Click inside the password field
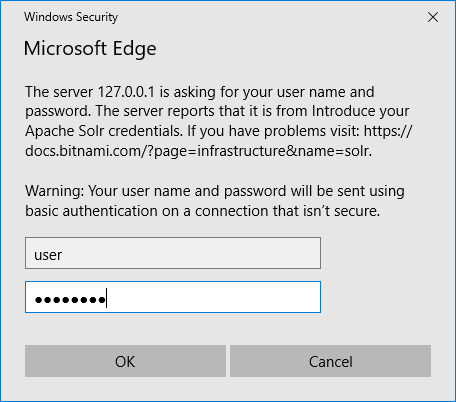 pos(173,297)
